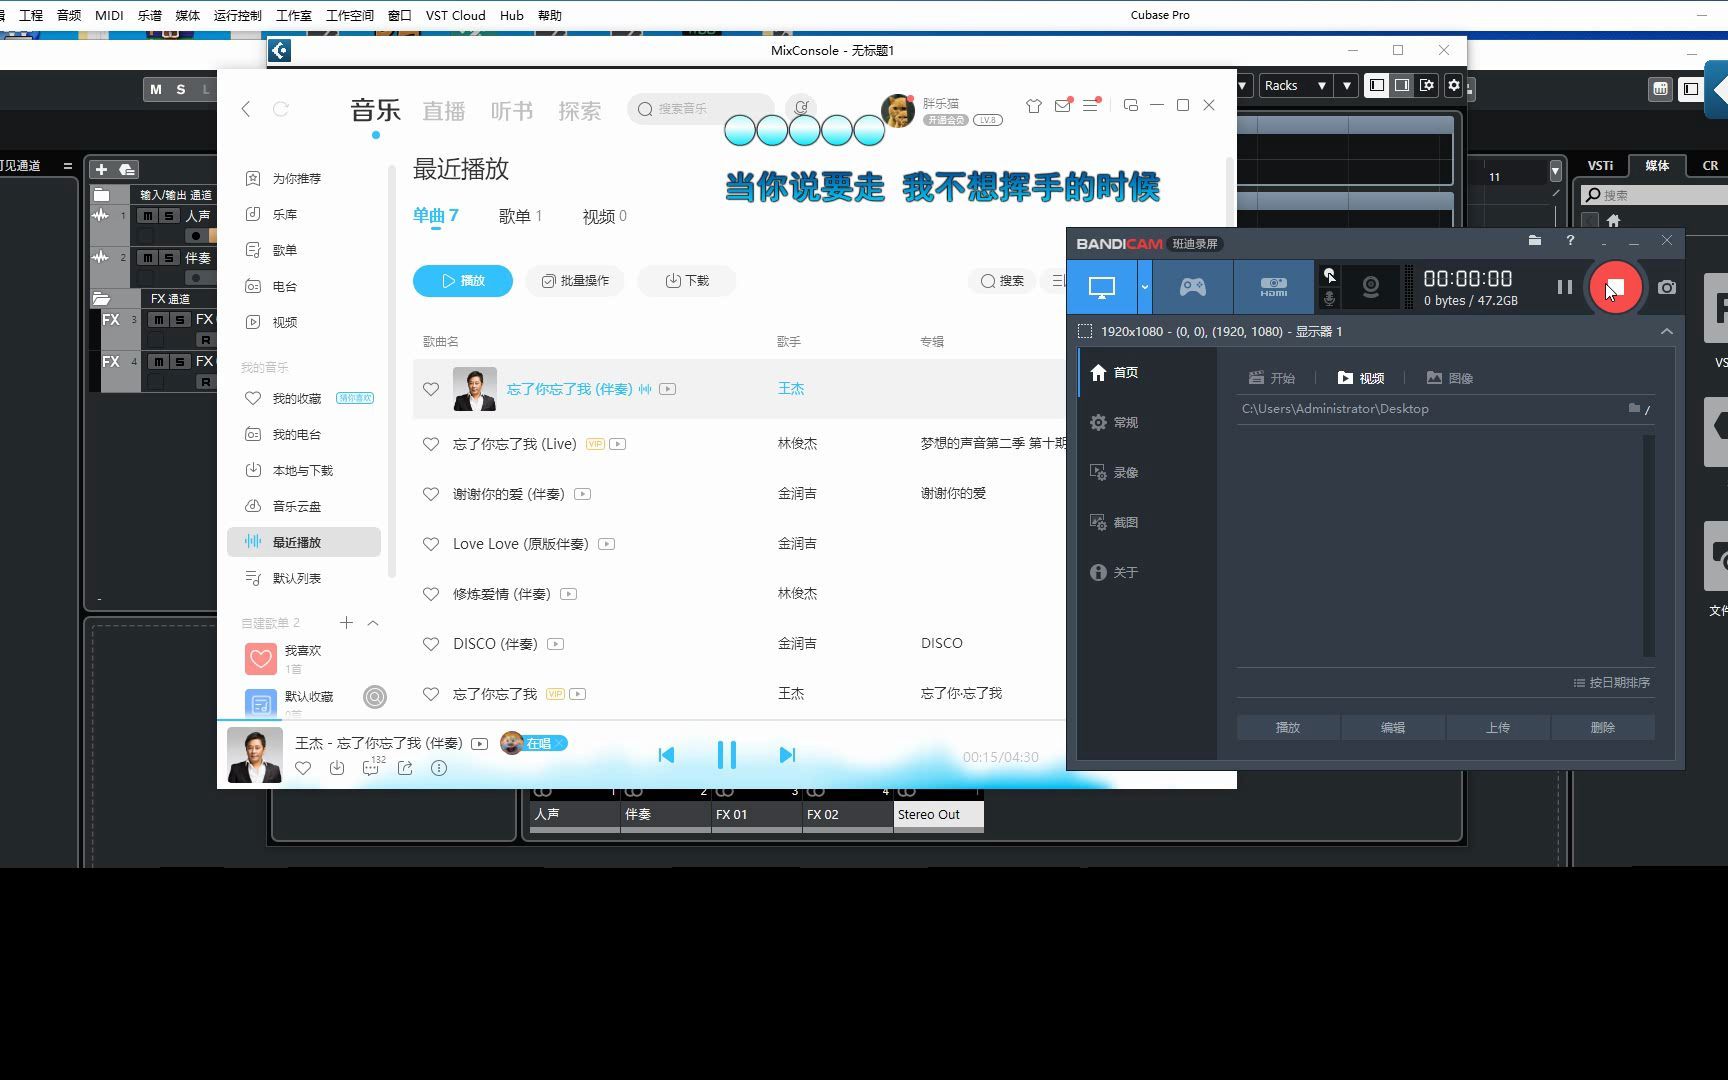Viewport: 1728px width, 1080px height.
Task: Click 搜索音乐 search field
Action: [701, 109]
